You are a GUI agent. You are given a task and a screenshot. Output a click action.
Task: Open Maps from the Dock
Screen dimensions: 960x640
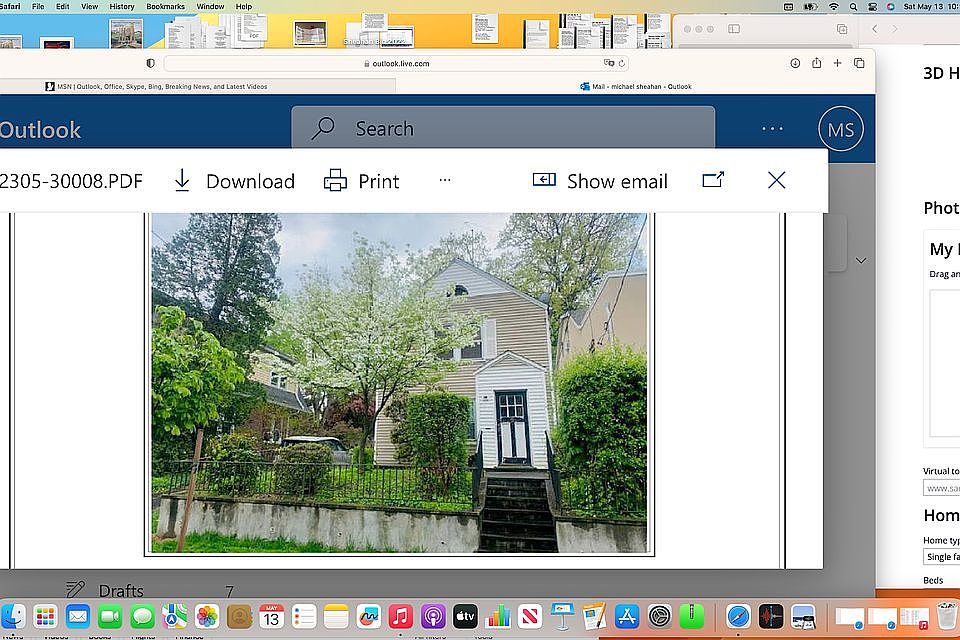[x=175, y=616]
